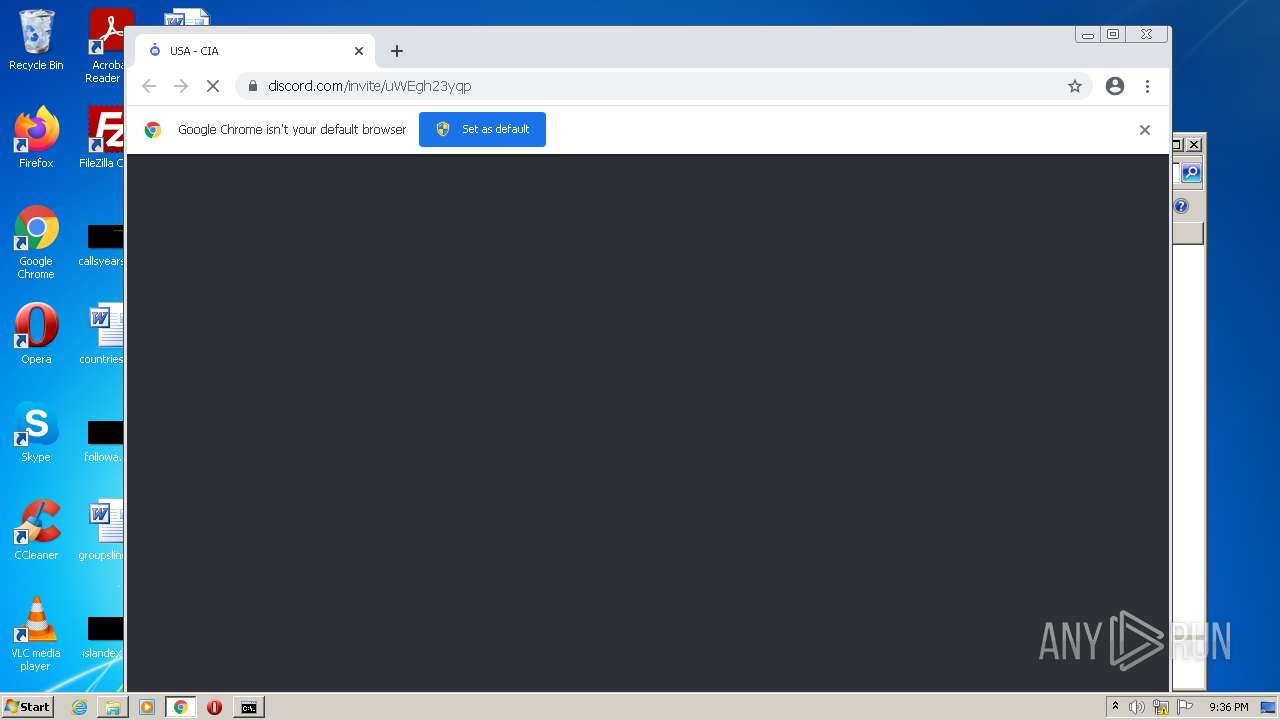
Task: Go back to previous page in Chrome
Action: pos(149,86)
